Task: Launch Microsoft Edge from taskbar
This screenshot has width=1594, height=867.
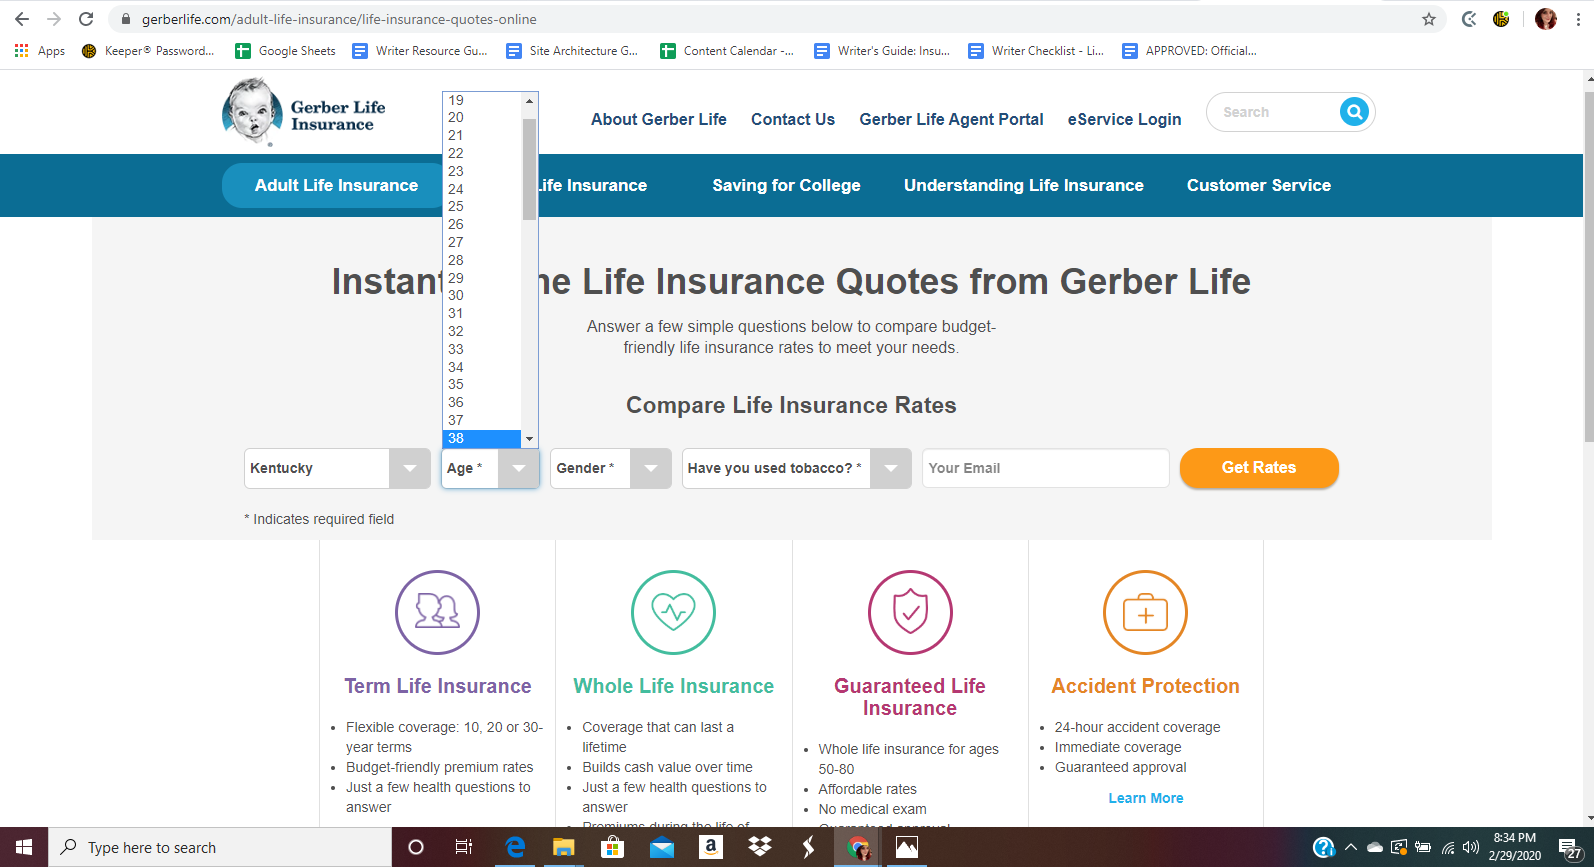Action: [x=515, y=847]
